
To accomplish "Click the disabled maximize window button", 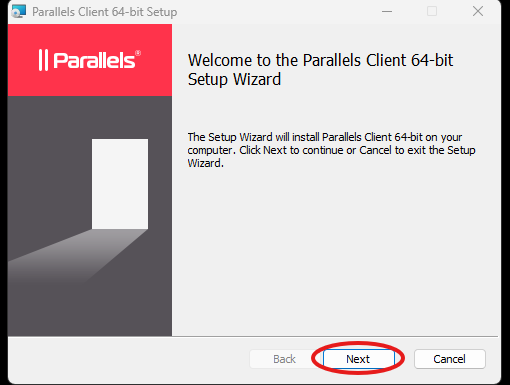I will [432, 11].
